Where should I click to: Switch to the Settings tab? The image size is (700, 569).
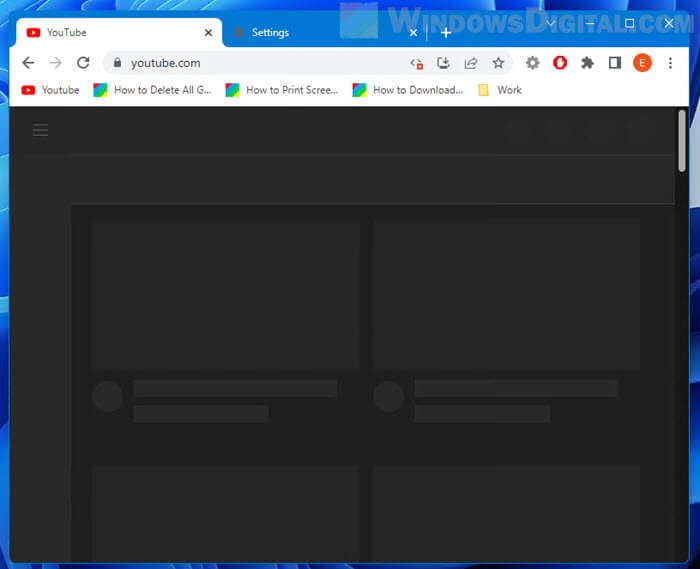point(310,33)
